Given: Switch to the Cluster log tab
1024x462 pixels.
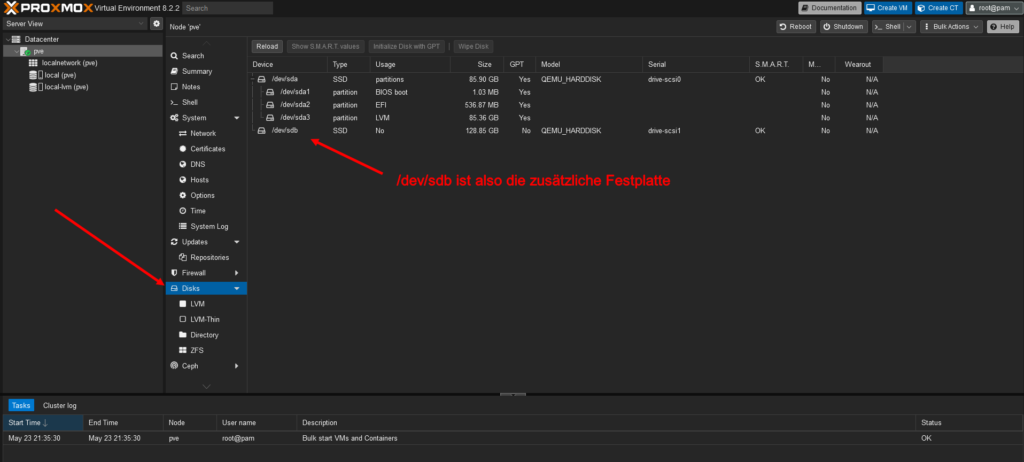Looking at the screenshot, I should tap(59, 405).
